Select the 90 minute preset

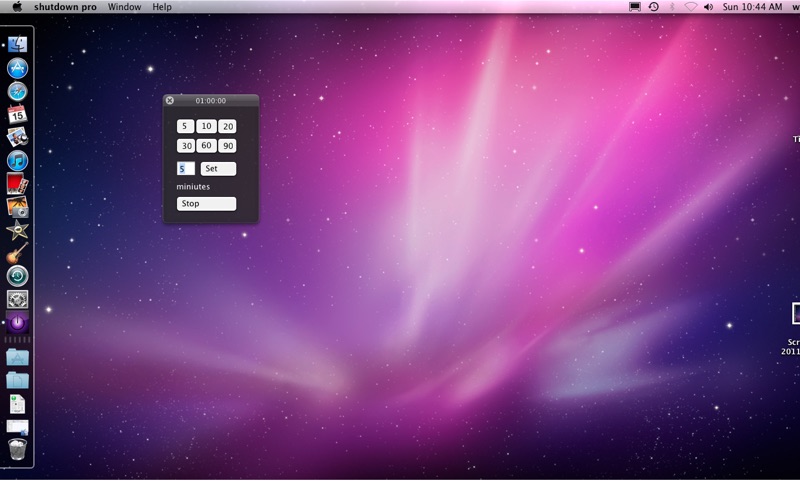(228, 146)
